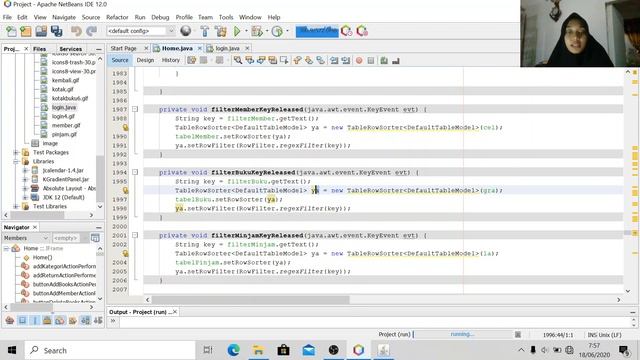
Task: Select Home() constructor in Navigator
Action: [x=42, y=257]
